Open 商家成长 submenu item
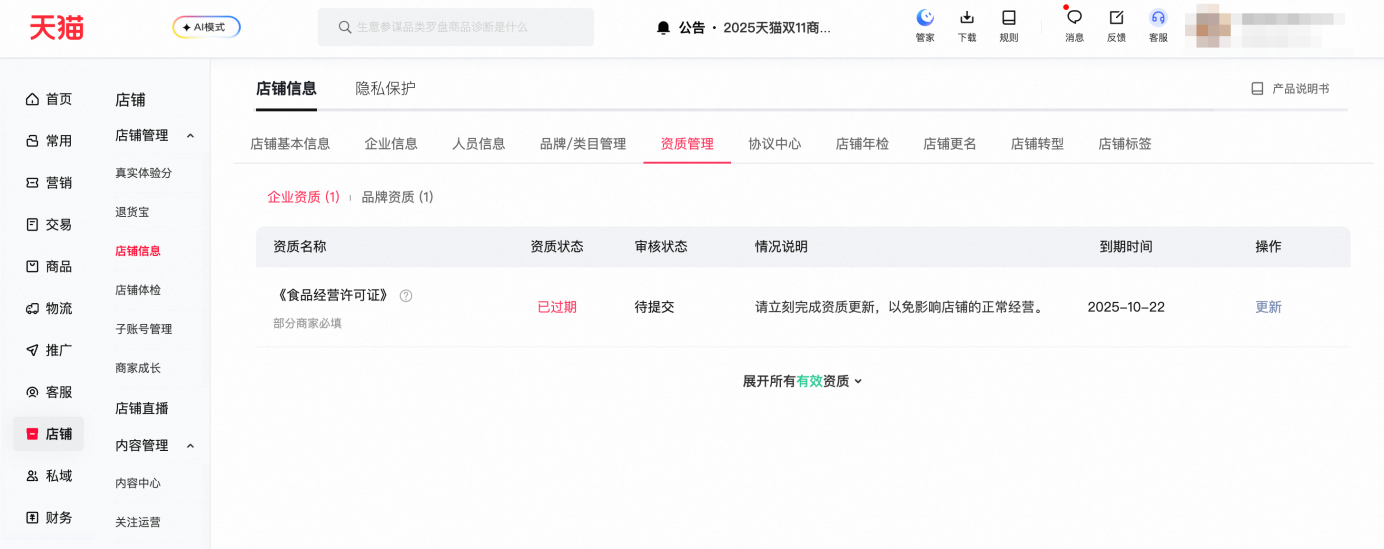The height and width of the screenshot is (549, 1384). 138,368
